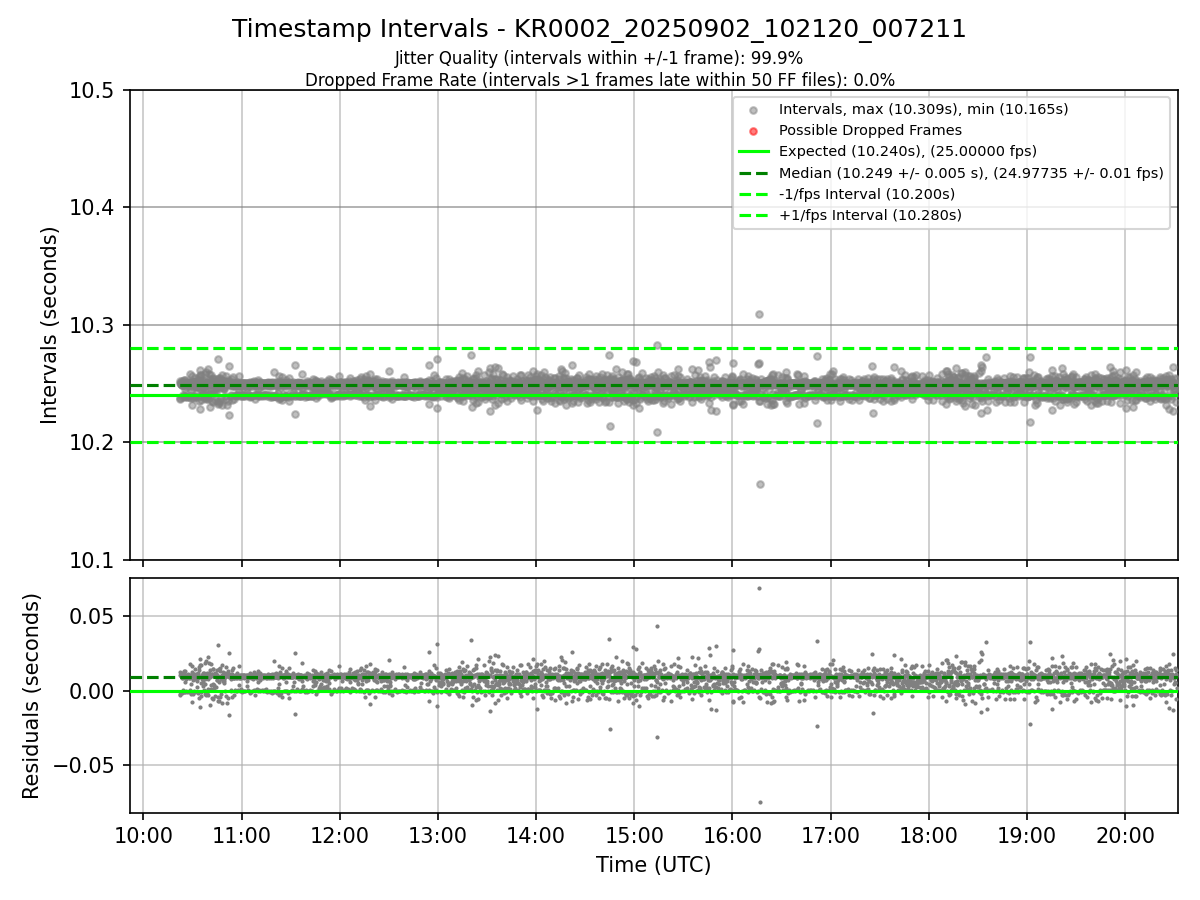
Task: Click the lowest residual point below −0.05
Action: 760,802
